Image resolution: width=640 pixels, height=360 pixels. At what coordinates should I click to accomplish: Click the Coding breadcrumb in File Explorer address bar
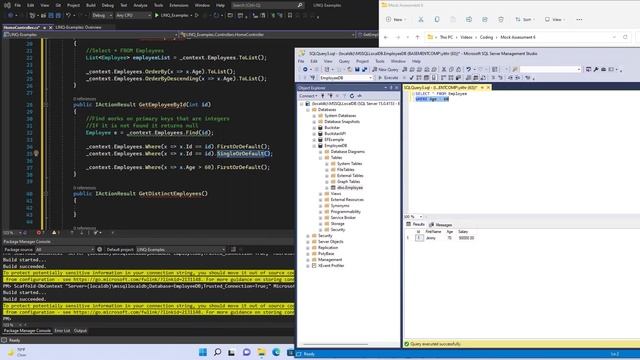(x=486, y=37)
